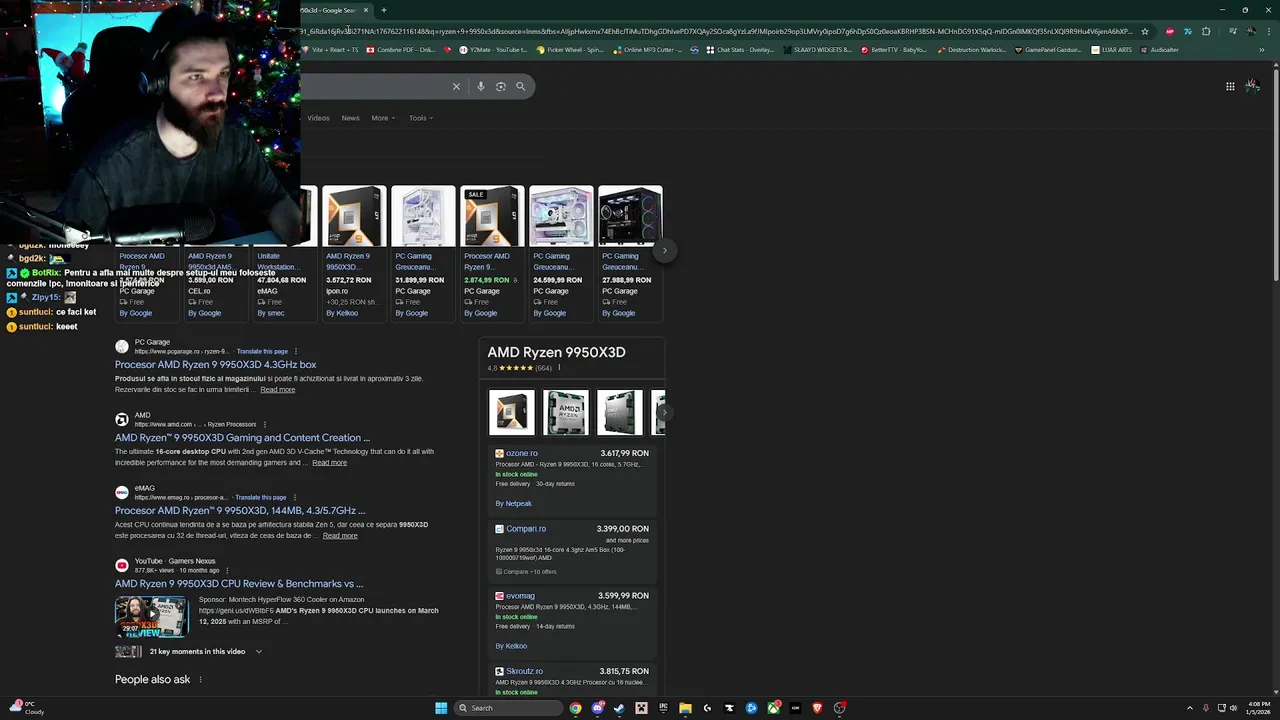This screenshot has width=1280, height=720.
Task: Click the taskbar Search box
Action: [508, 708]
